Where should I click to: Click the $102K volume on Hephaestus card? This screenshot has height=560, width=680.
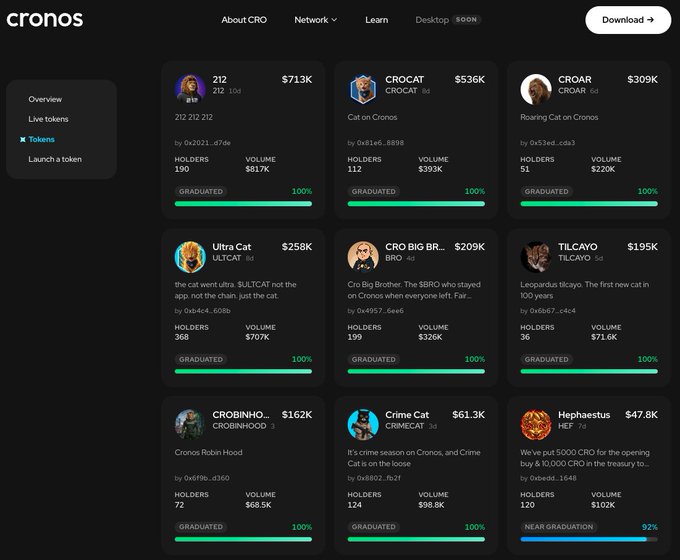pos(603,505)
